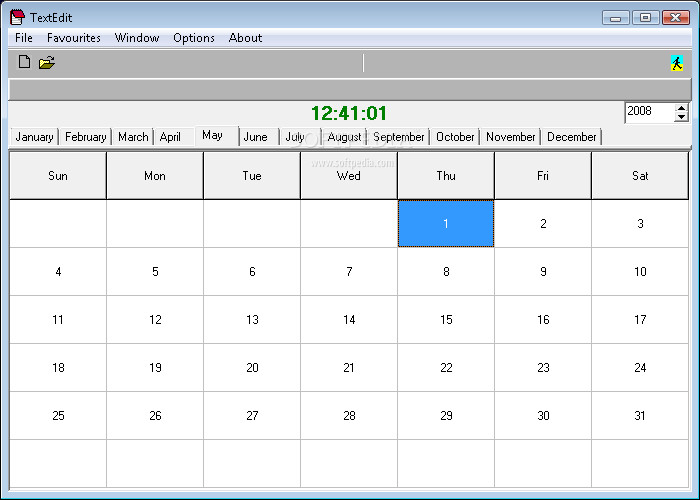Switch to the December tab

pyautogui.click(x=572, y=137)
